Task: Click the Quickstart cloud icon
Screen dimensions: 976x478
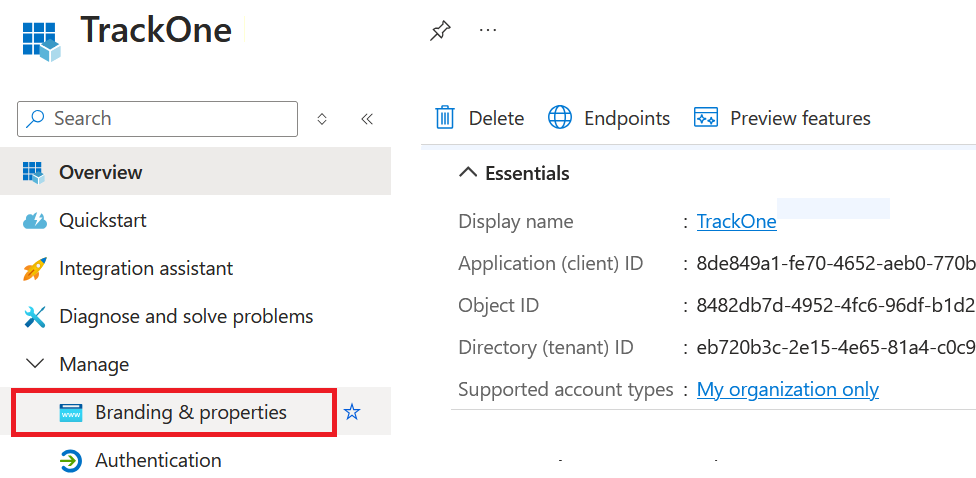Action: point(35,220)
